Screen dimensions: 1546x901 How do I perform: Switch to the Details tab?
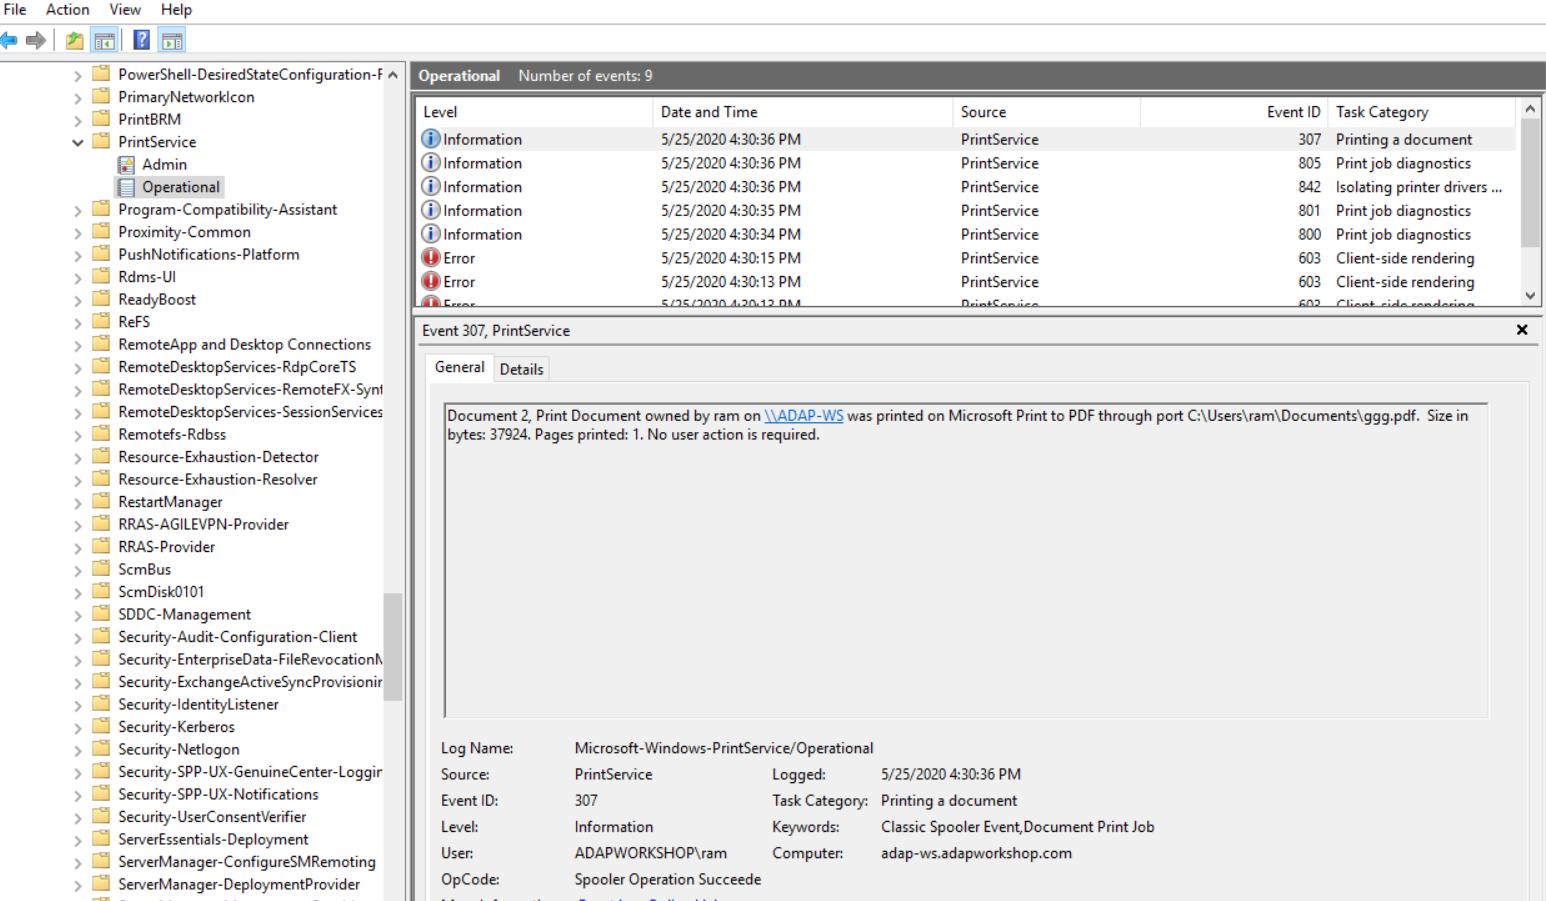click(521, 368)
